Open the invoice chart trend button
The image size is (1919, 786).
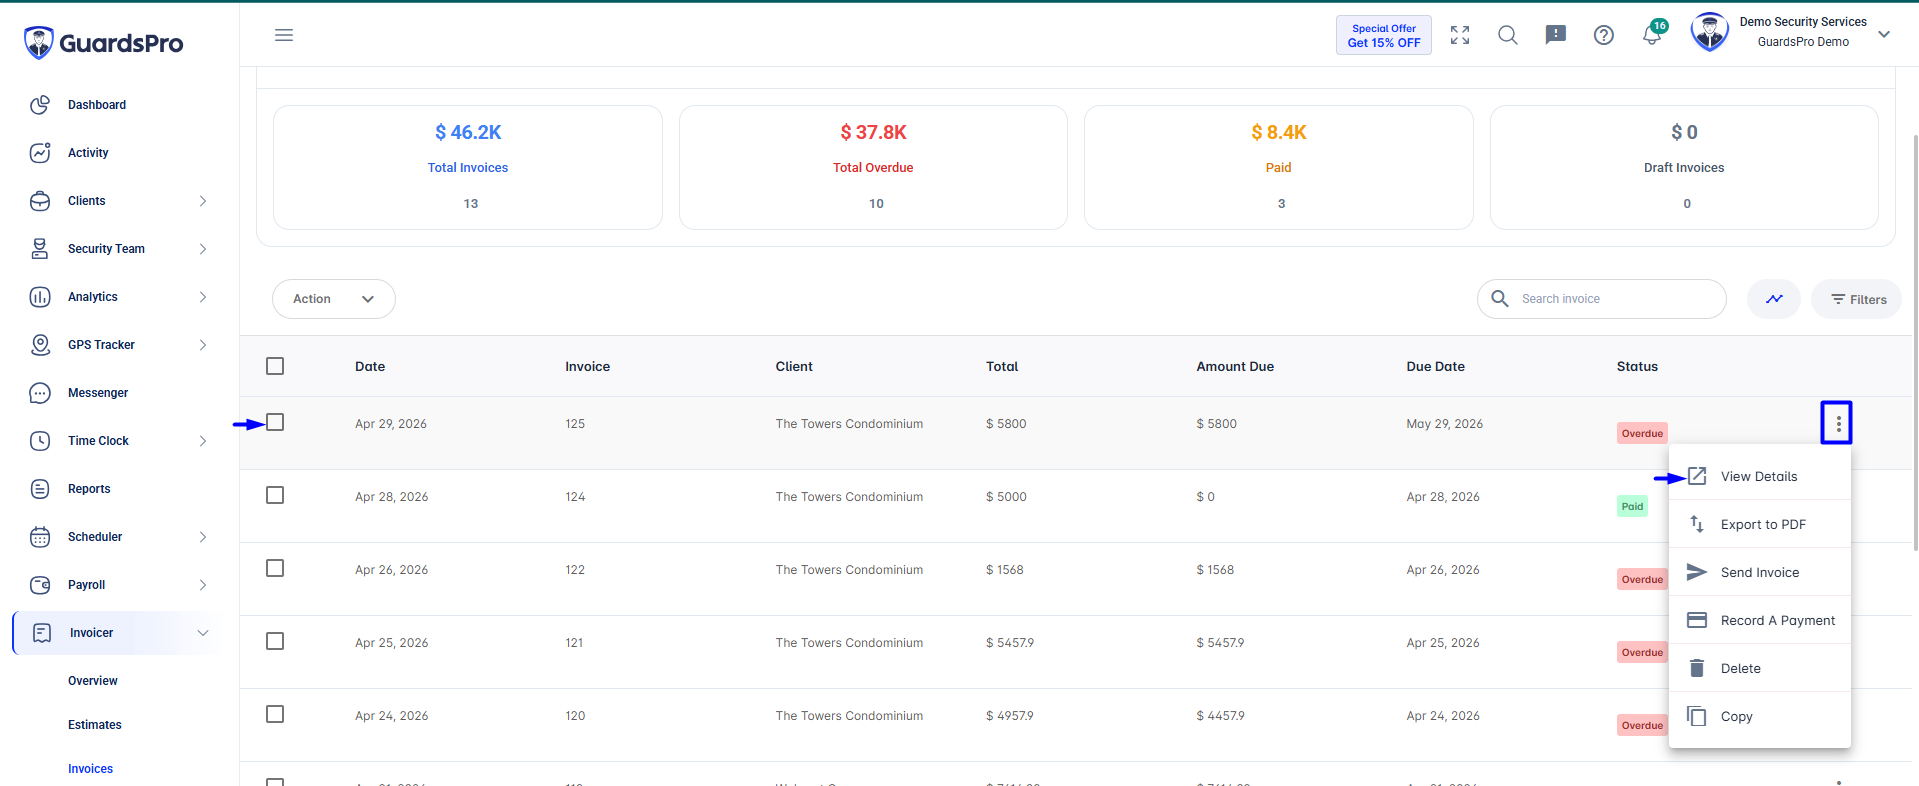click(1774, 299)
